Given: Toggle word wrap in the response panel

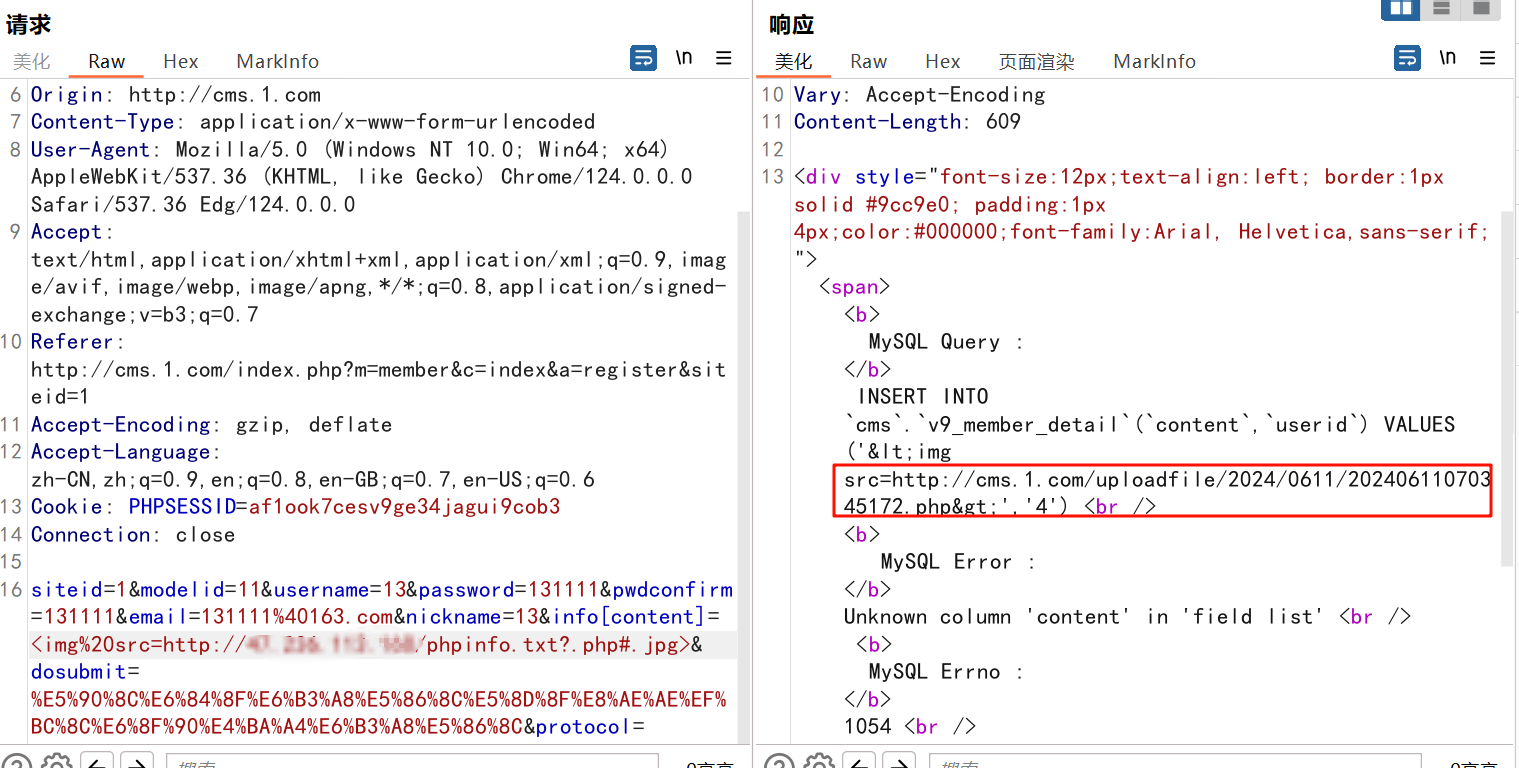Looking at the screenshot, I should [x=1407, y=58].
